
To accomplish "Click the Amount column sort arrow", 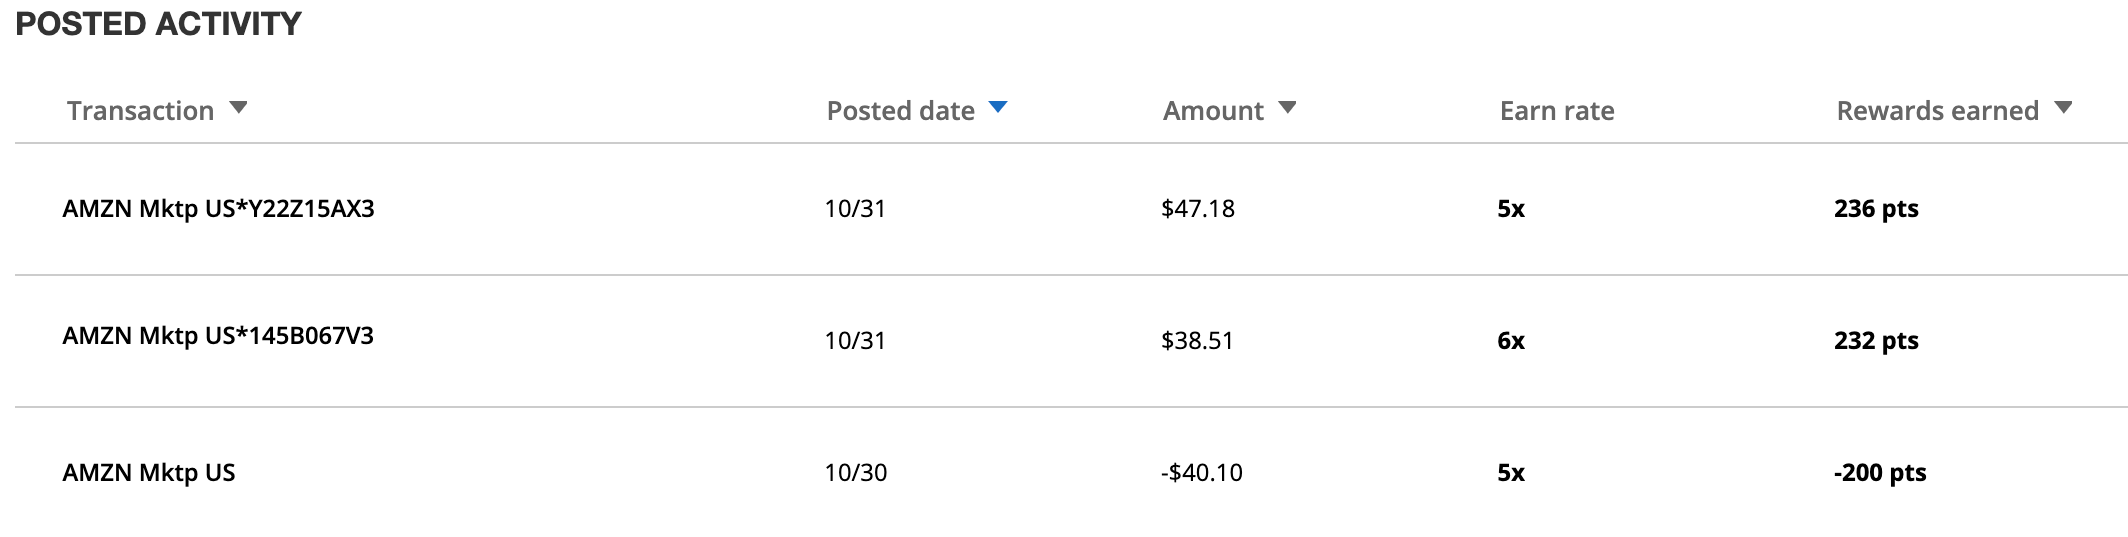I will pyautogui.click(x=1287, y=108).
